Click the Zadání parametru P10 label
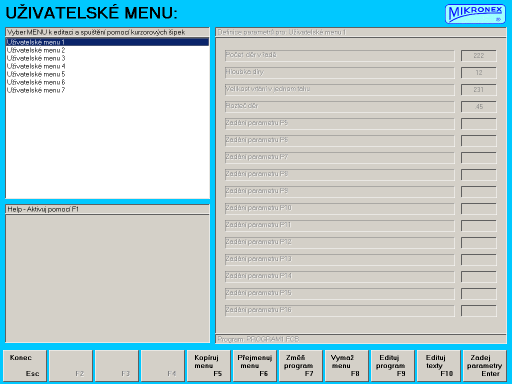The image size is (512, 384). click(x=340, y=209)
